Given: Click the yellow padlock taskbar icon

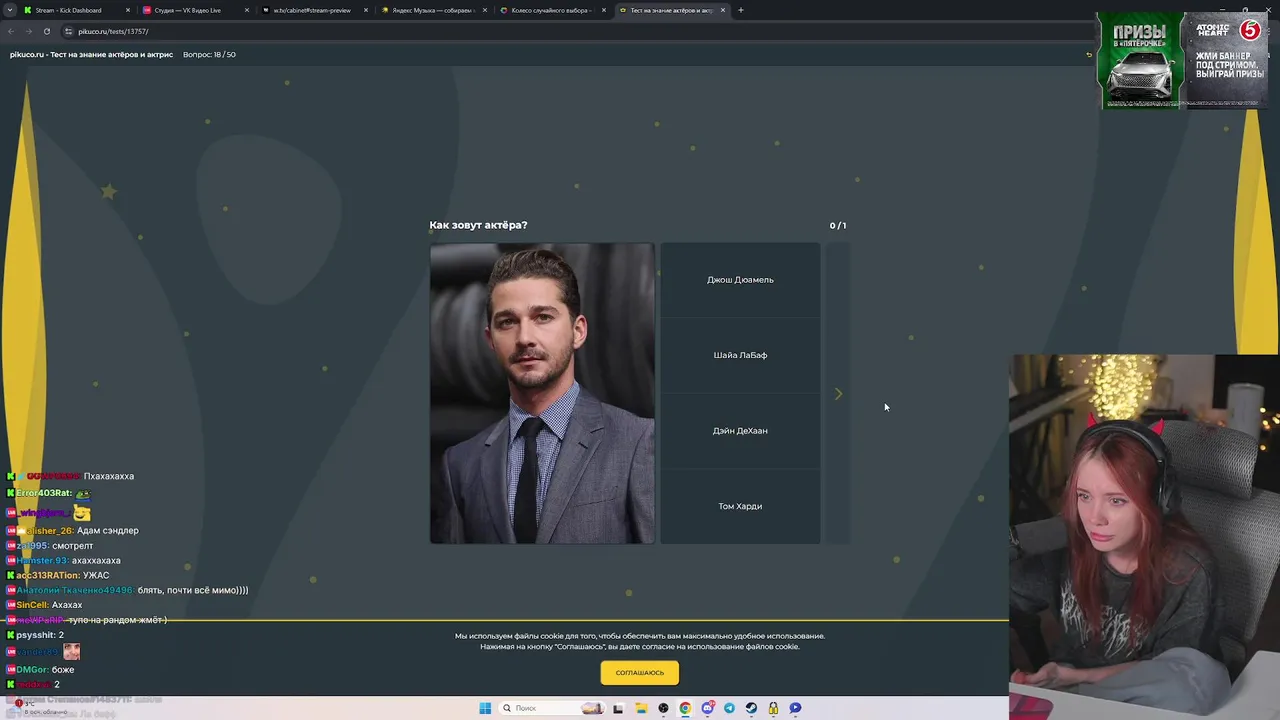Looking at the screenshot, I should [x=773, y=708].
